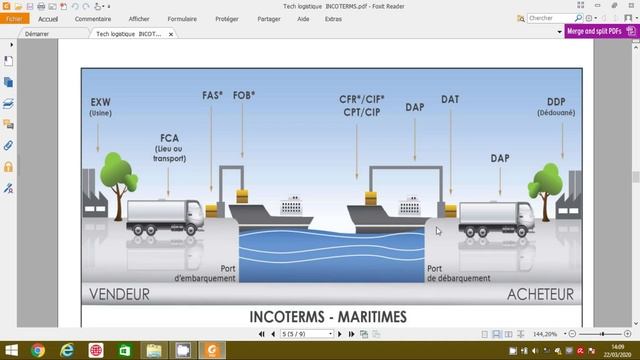Click the previous view icon
Screen dimensions: 640x360
pyautogui.click(x=364, y=334)
